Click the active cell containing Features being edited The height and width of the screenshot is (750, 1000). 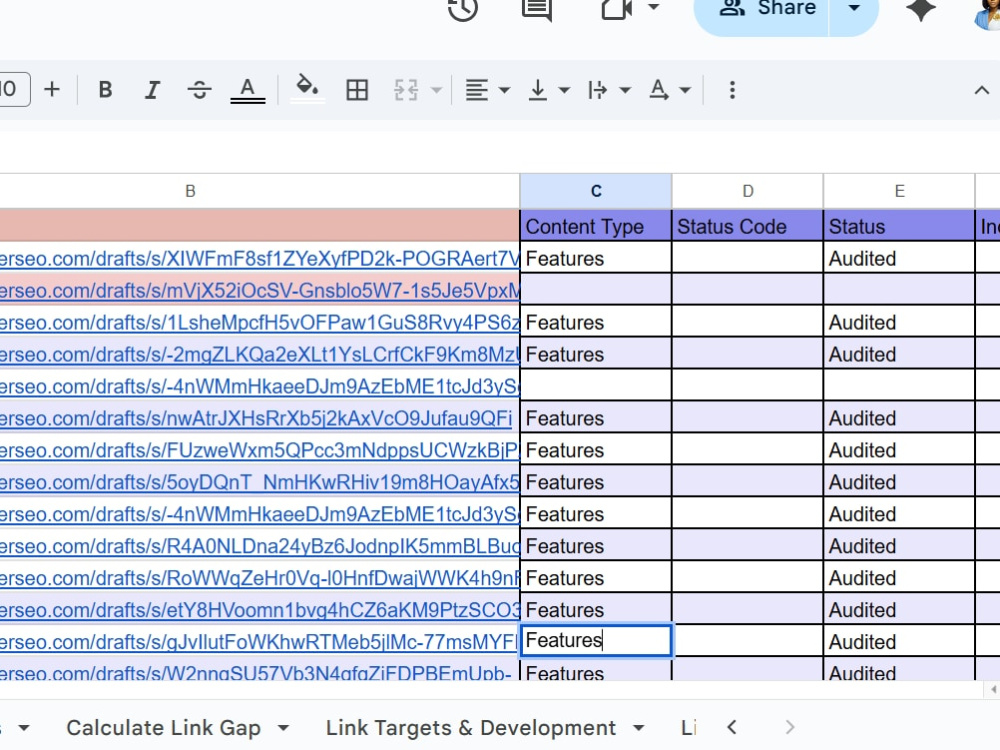pos(596,640)
